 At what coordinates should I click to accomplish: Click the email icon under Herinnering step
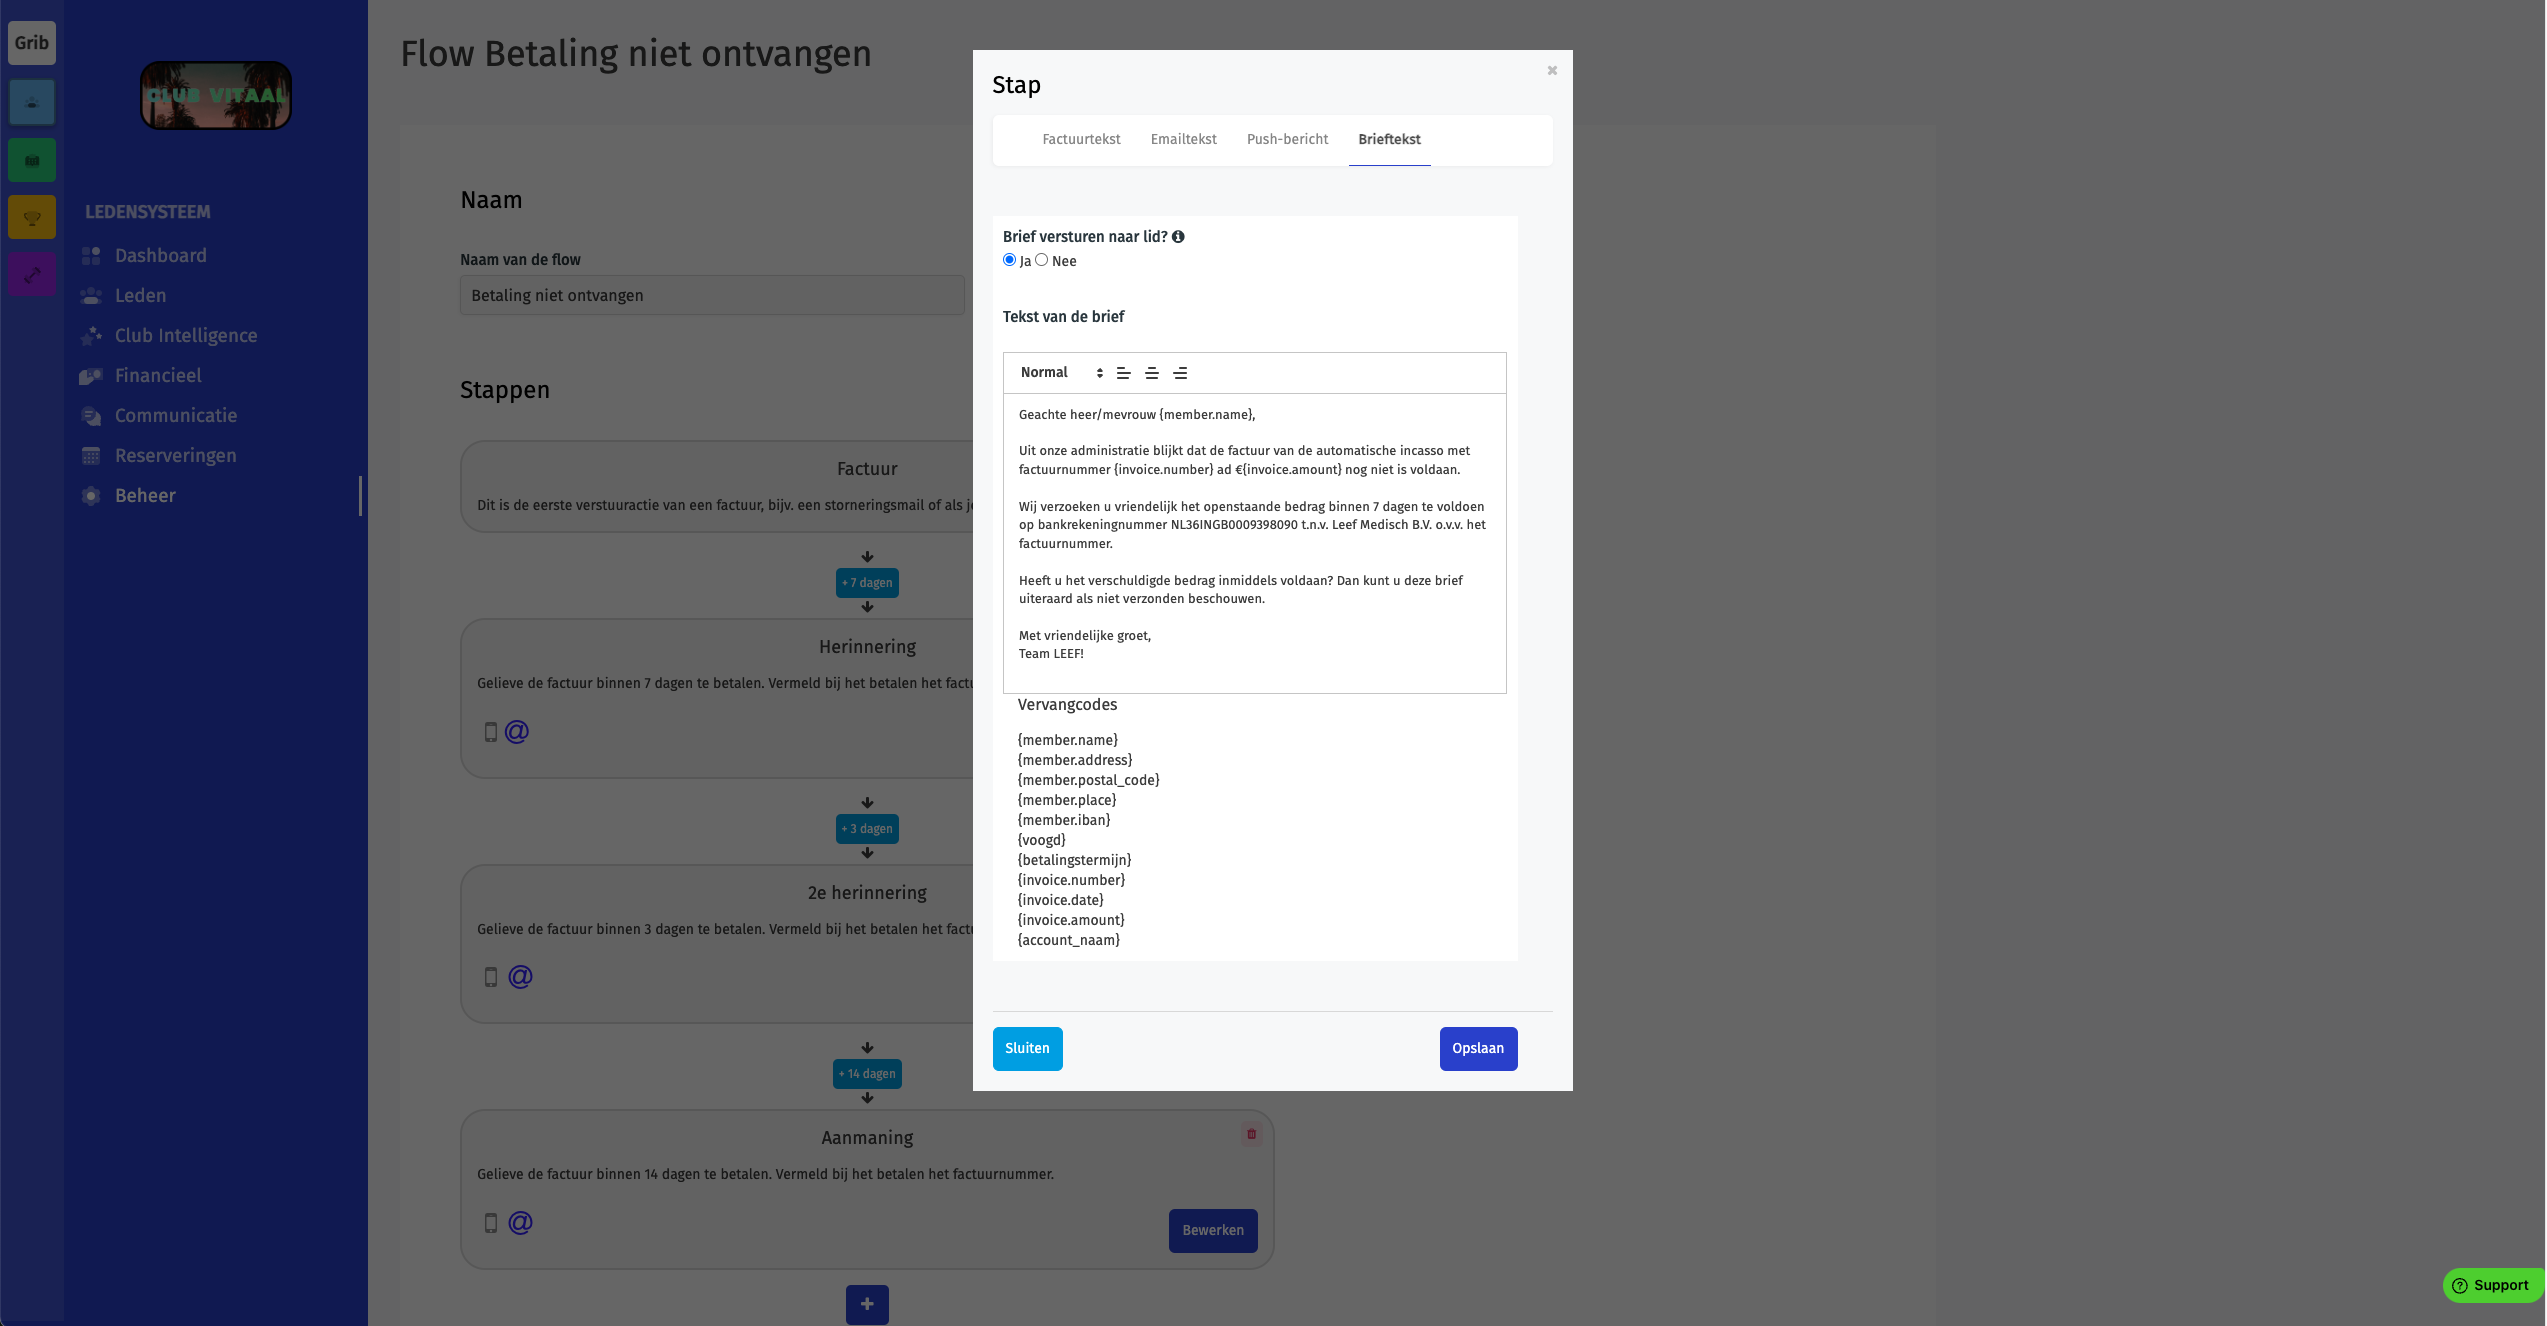tap(517, 732)
